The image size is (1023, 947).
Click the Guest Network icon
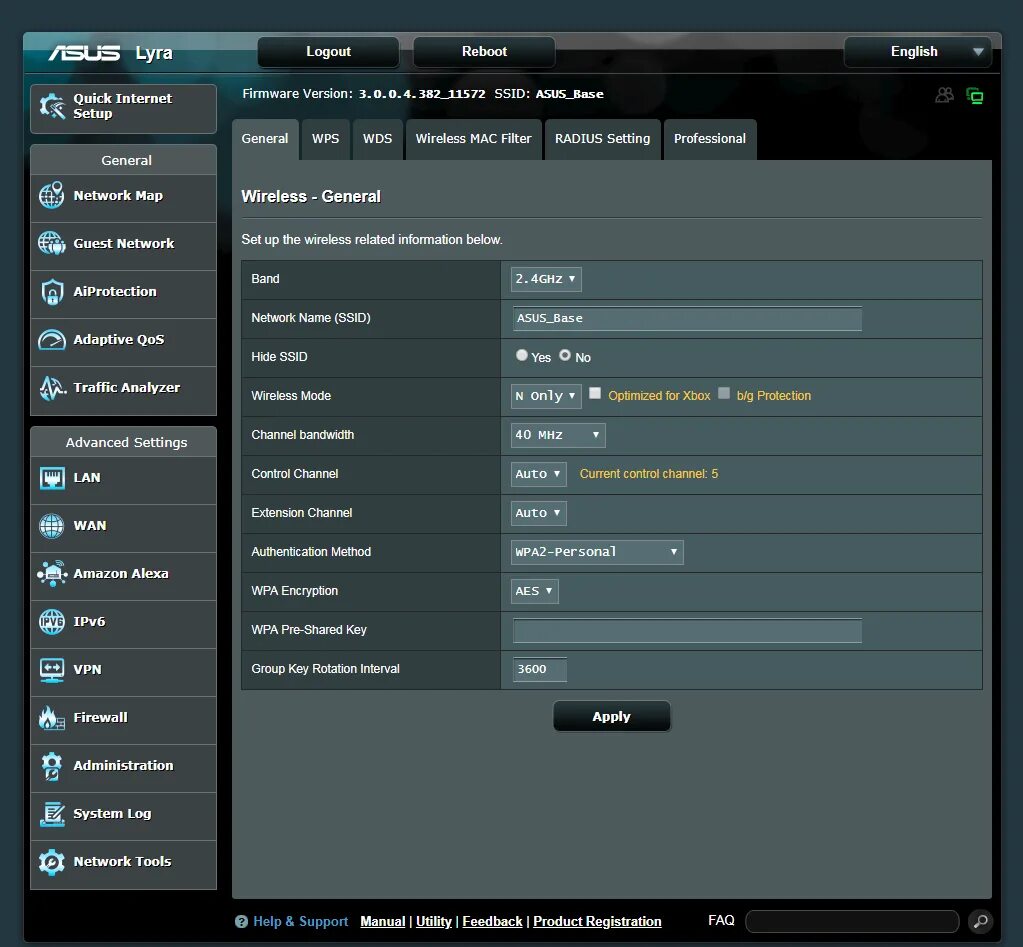click(52, 243)
